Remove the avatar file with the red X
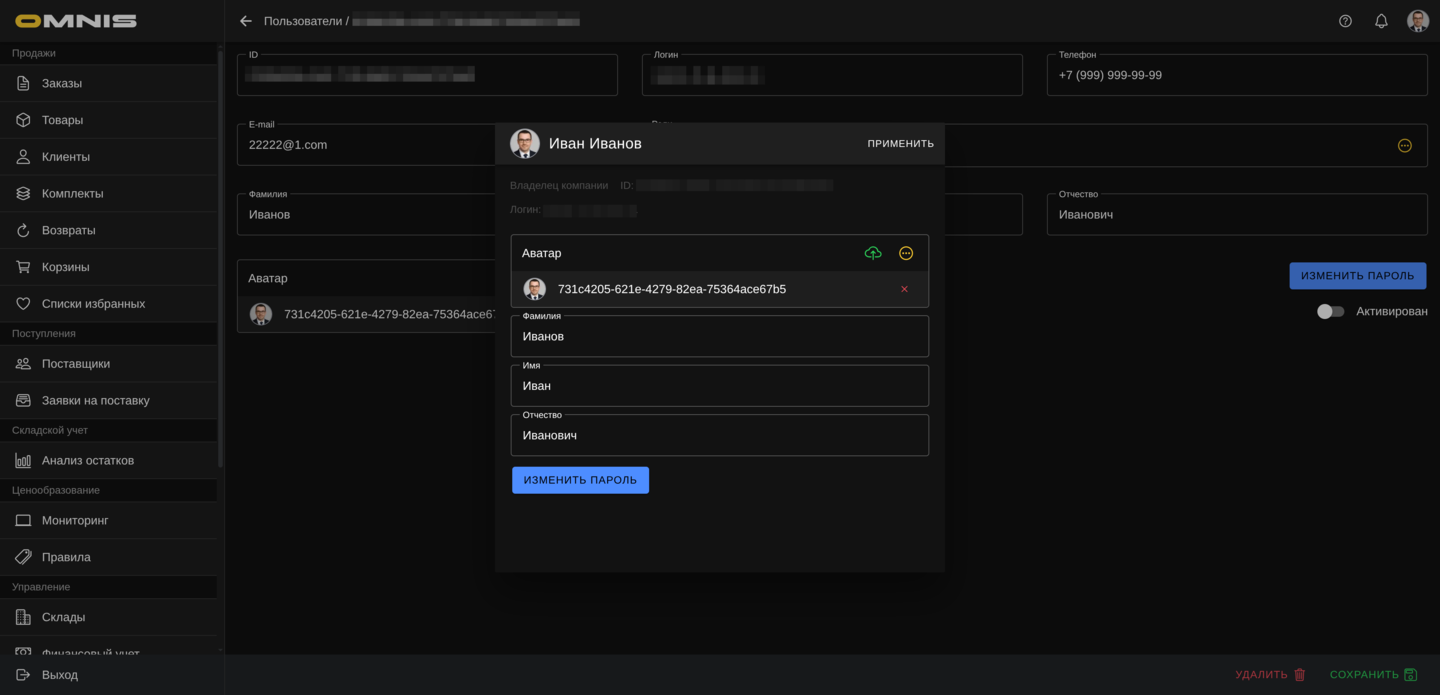 (904, 289)
